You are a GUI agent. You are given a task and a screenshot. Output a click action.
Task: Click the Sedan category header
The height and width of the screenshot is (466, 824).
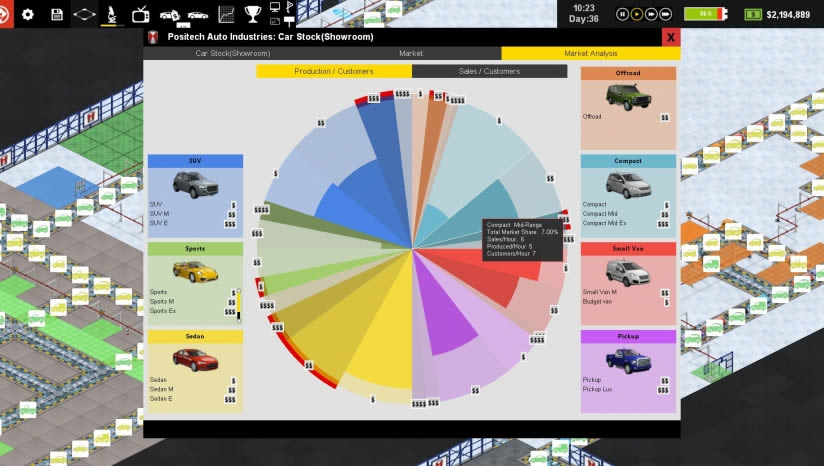[x=195, y=336]
